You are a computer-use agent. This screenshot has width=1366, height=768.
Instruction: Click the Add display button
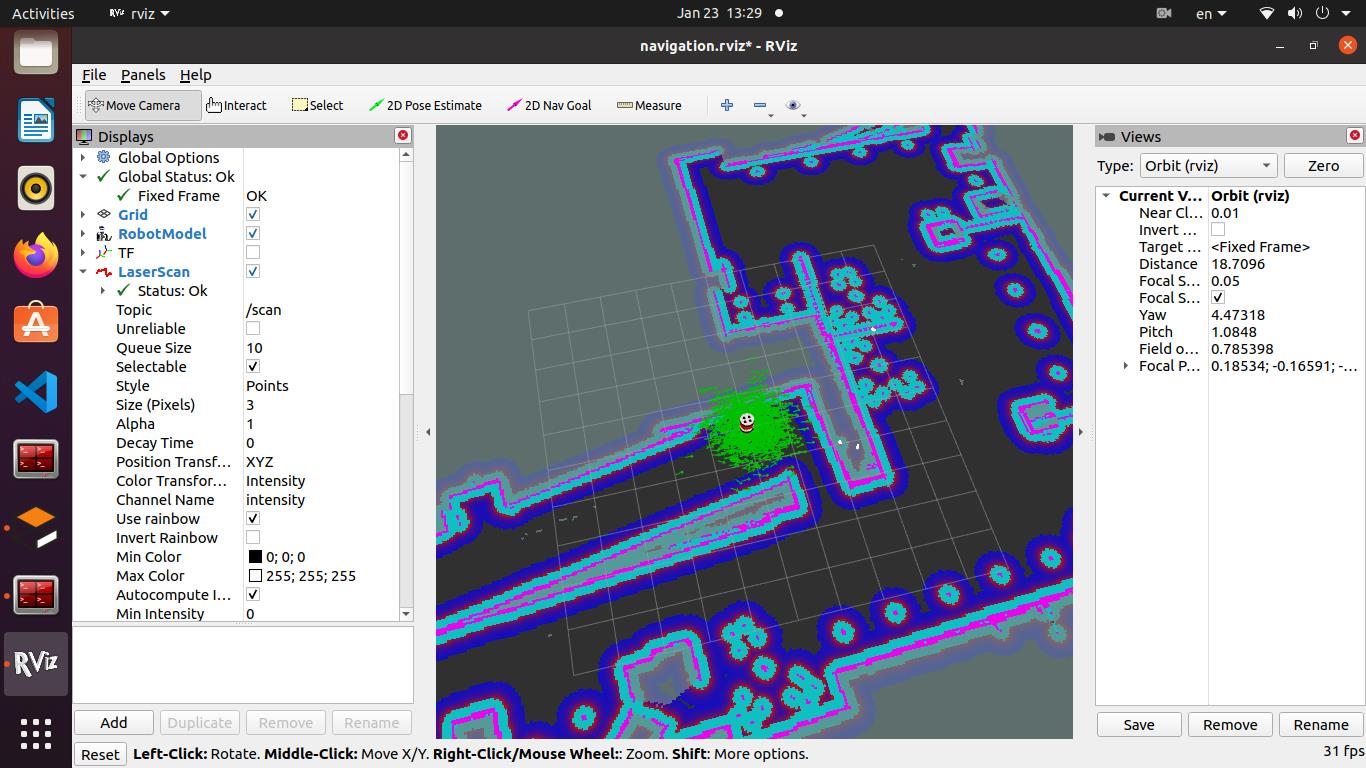pos(114,723)
